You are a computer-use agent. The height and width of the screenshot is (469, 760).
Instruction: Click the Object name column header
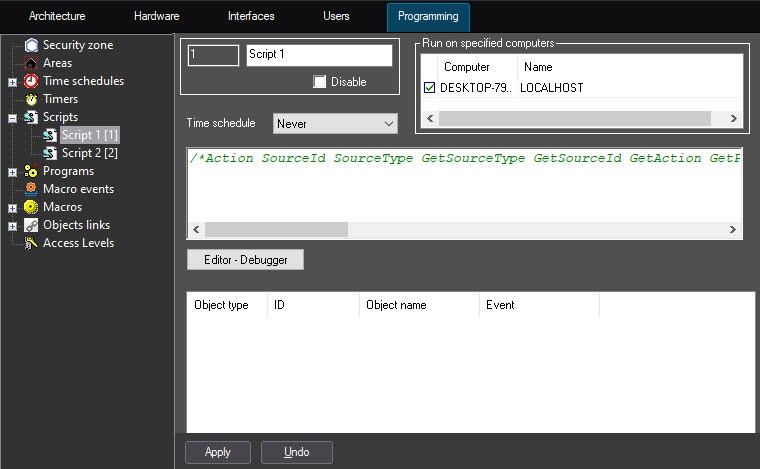click(419, 305)
